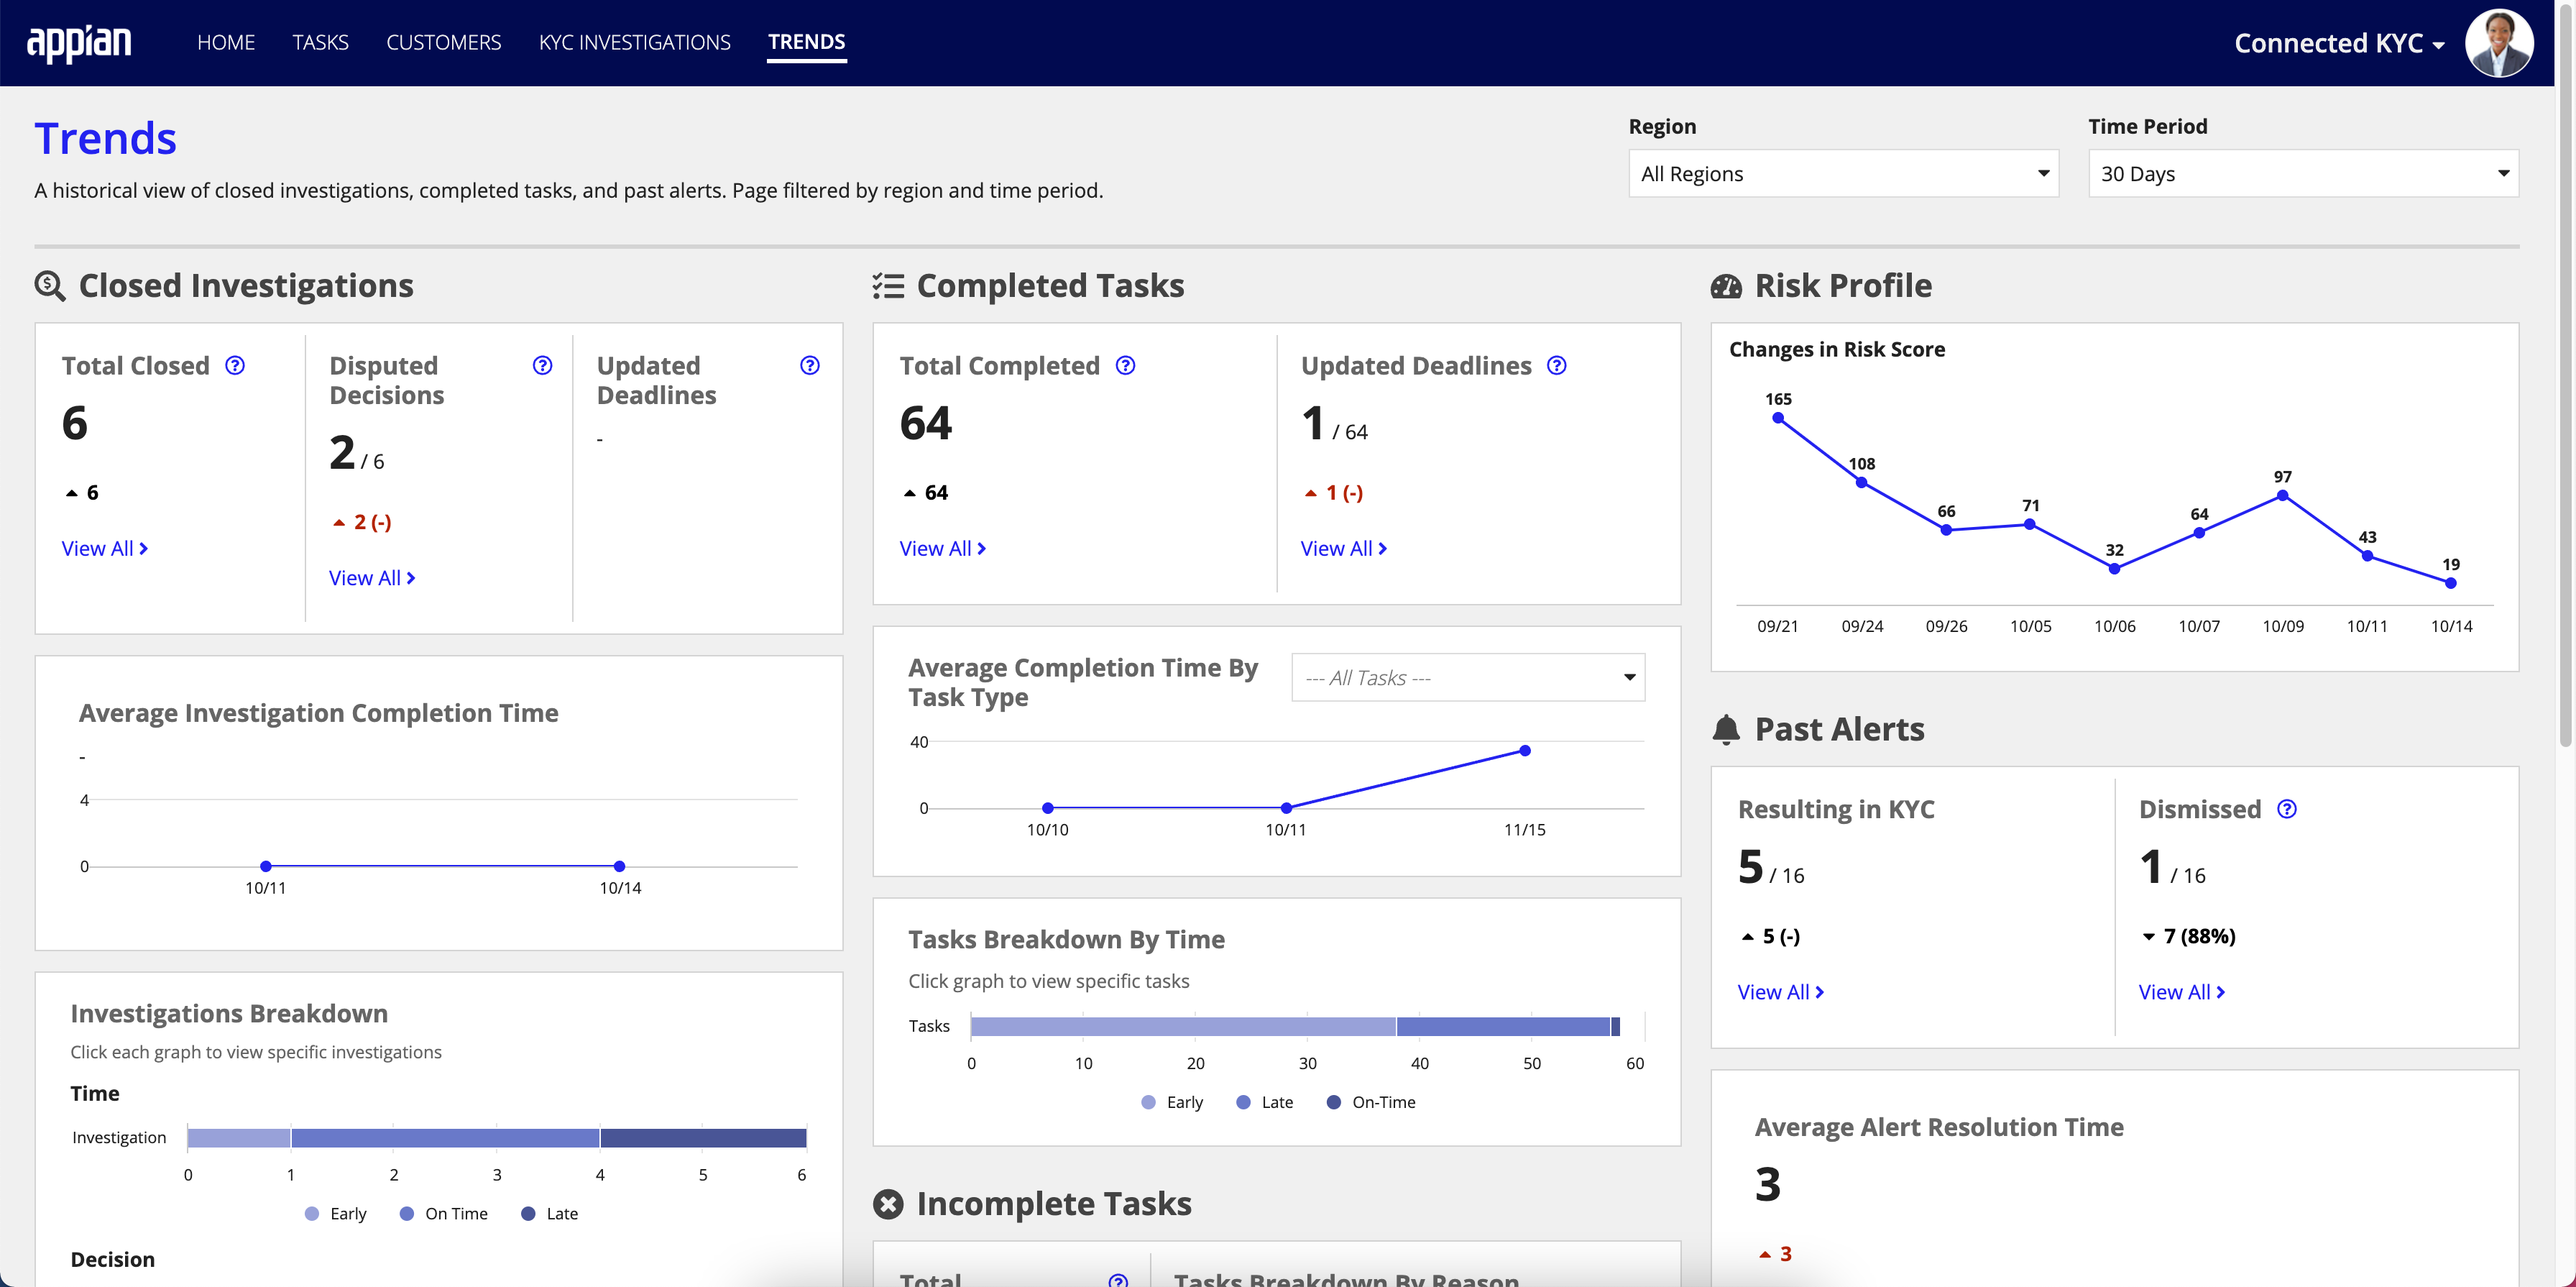This screenshot has height=1287, width=2576.
Task: Expand the All Tasks dropdown in Completed Tasks
Action: [1467, 676]
